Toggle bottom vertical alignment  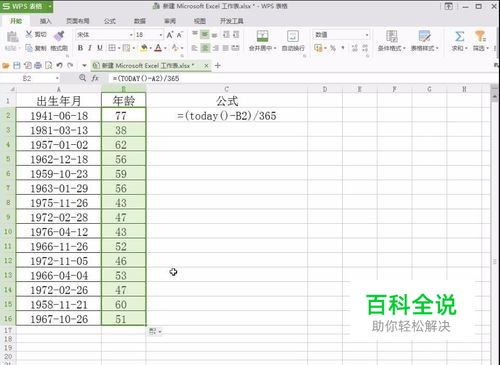215,34
